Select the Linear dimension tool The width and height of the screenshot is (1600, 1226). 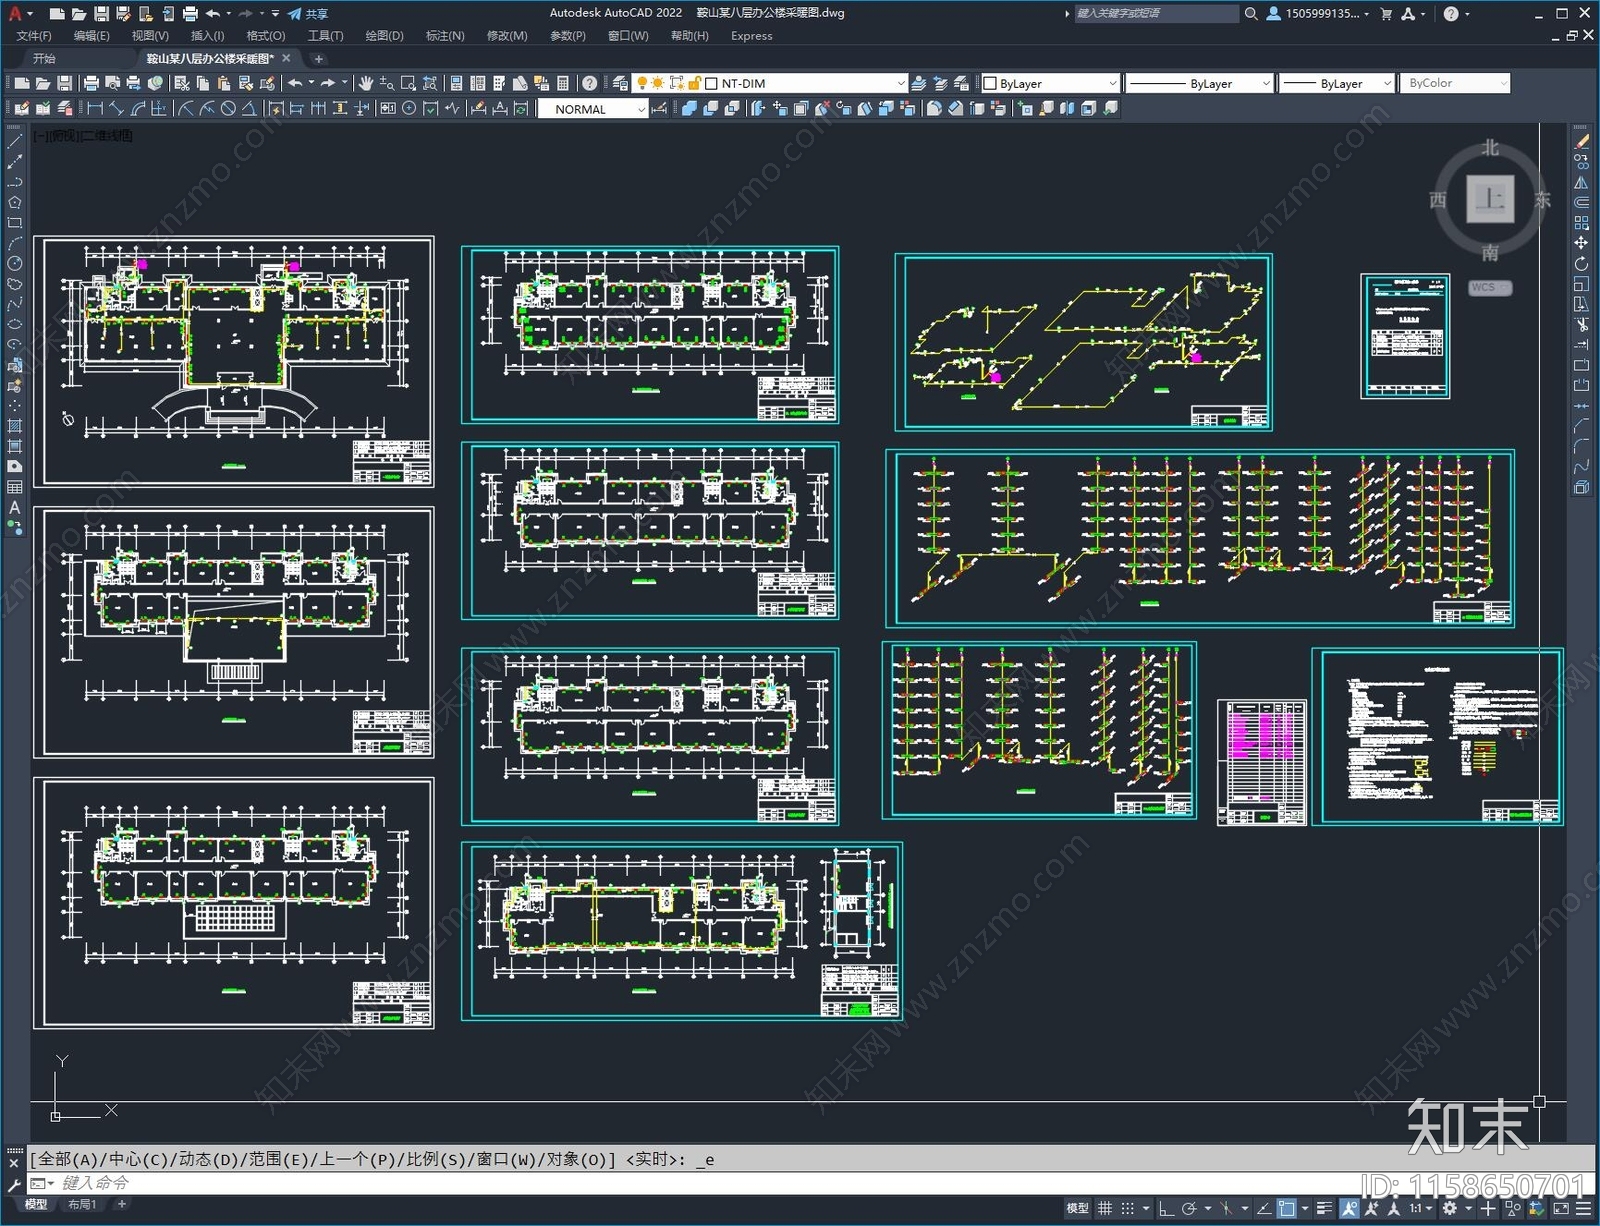pyautogui.click(x=95, y=109)
